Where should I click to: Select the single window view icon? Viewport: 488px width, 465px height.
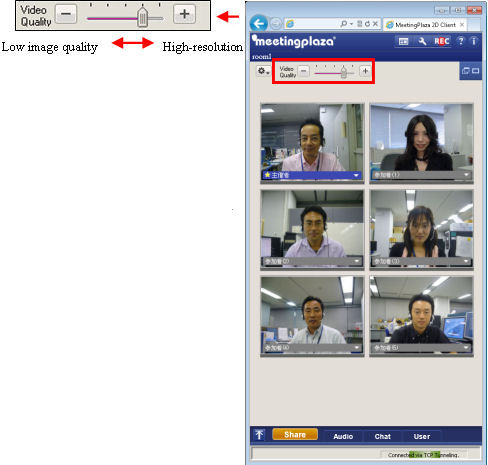pos(476,71)
